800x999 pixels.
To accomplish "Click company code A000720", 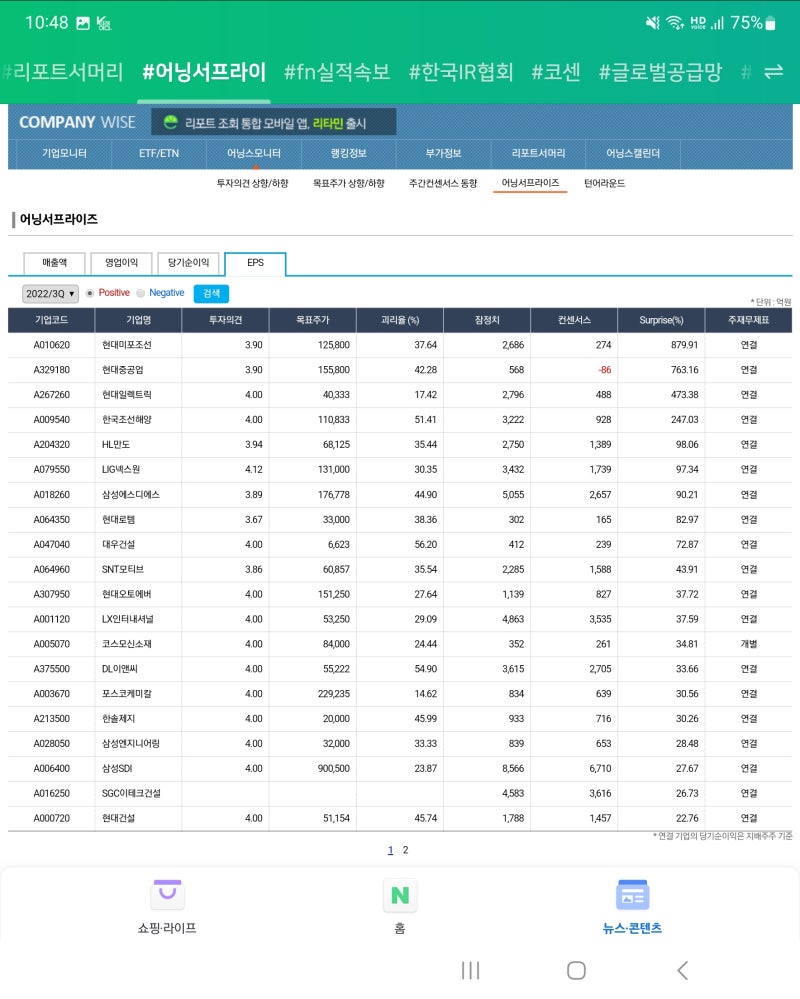I will [x=52, y=818].
